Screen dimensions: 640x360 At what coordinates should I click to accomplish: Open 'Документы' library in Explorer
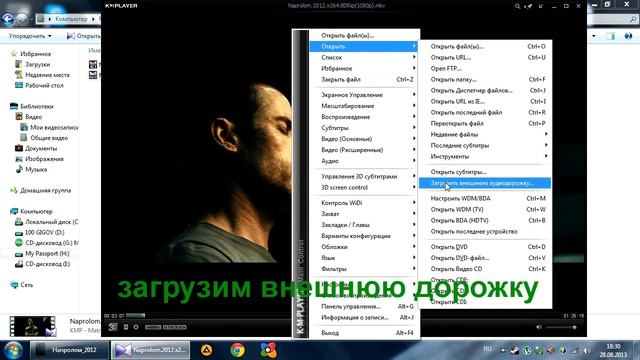36,149
